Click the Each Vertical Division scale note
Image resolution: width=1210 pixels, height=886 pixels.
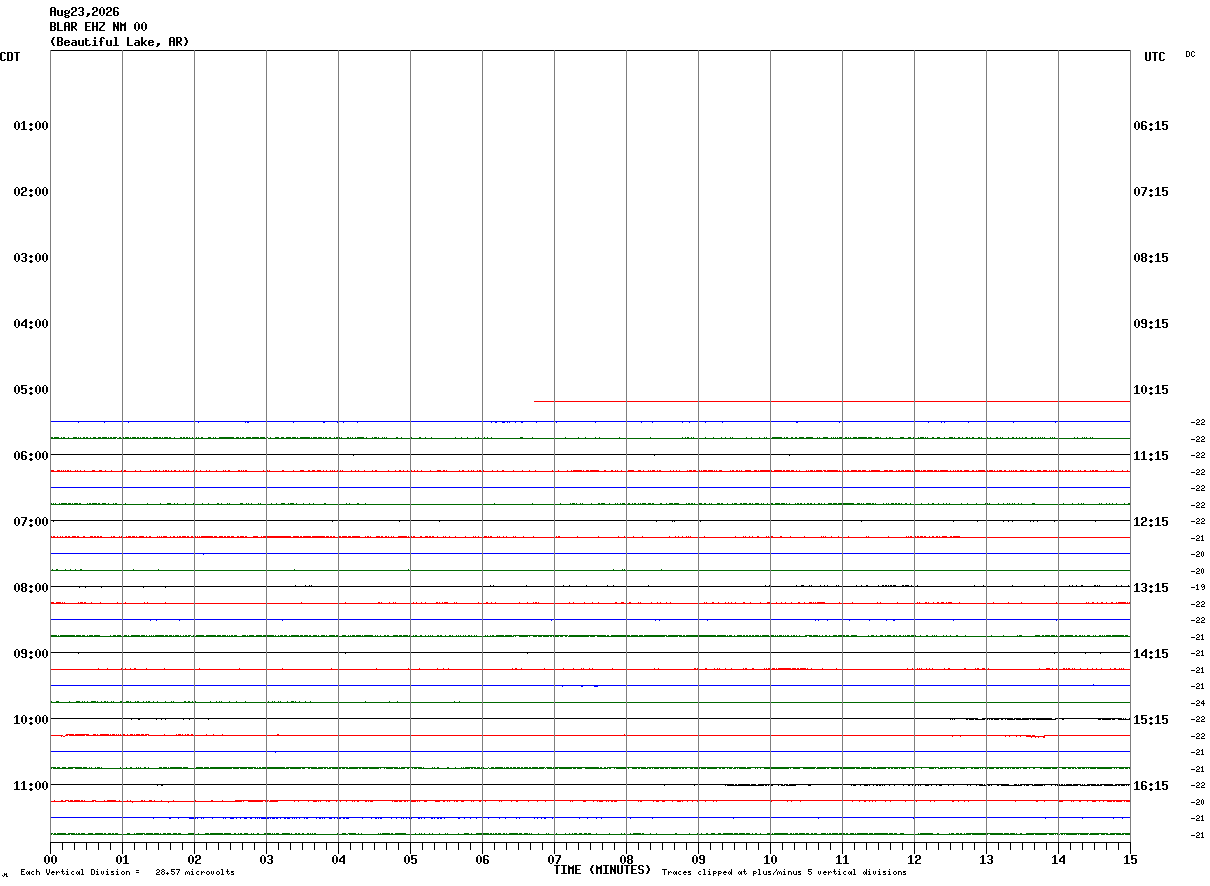(x=127, y=872)
